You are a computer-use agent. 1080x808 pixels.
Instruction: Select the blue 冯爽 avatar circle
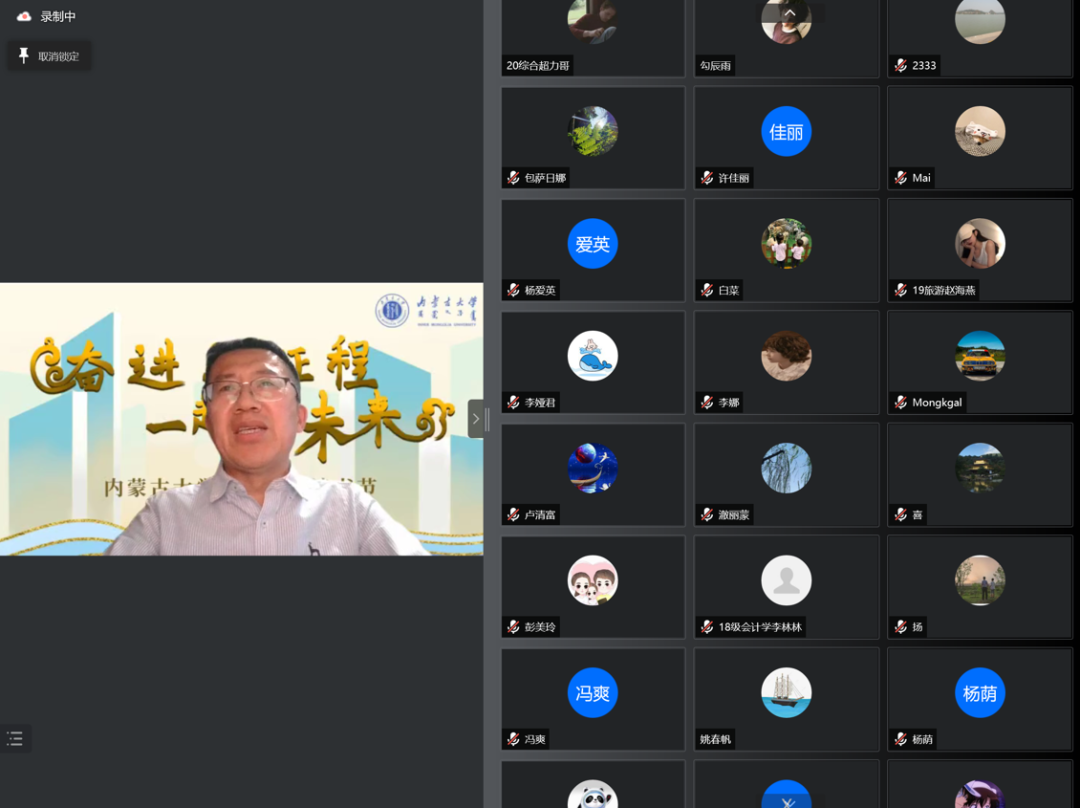[x=592, y=692]
